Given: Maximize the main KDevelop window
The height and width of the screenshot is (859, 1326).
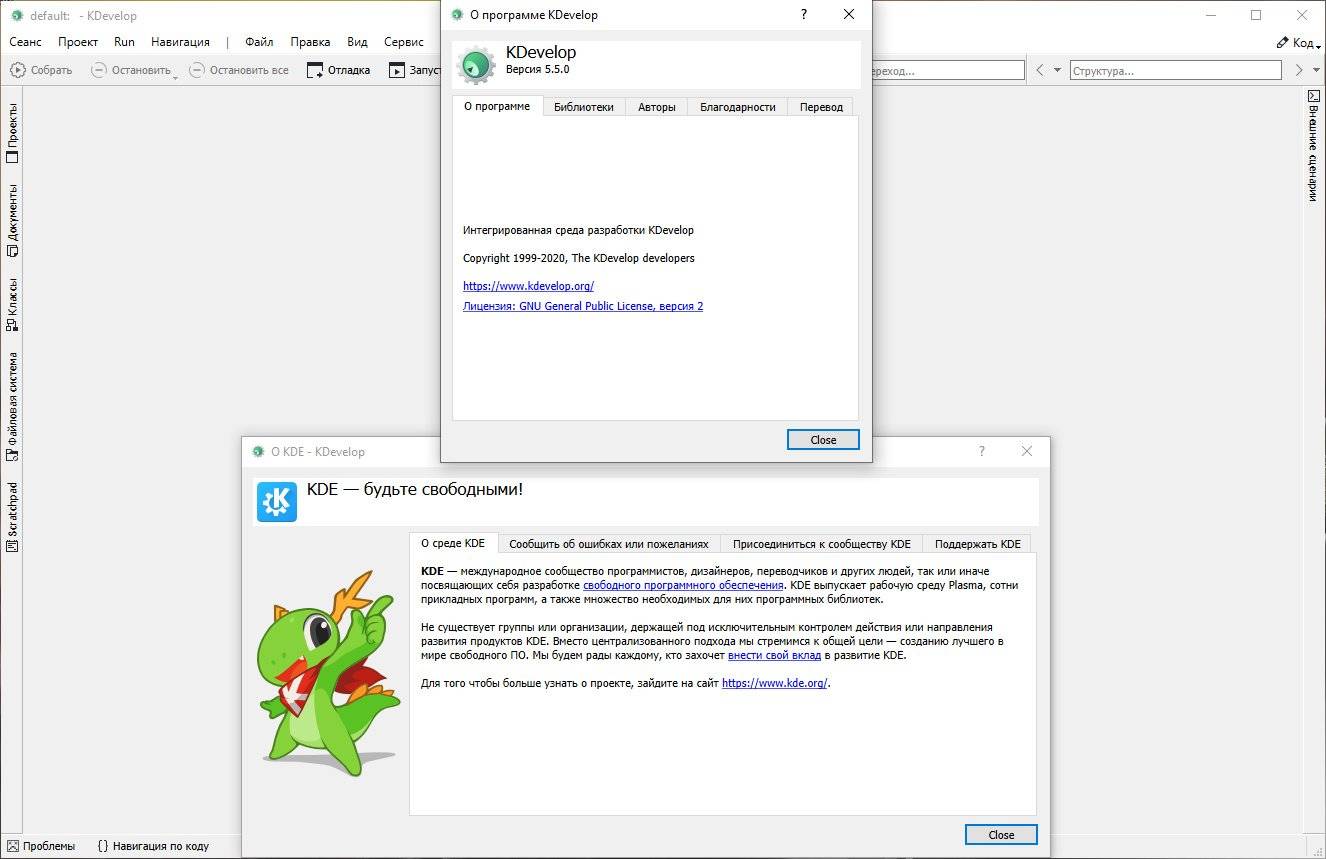Looking at the screenshot, I should coord(1256,15).
